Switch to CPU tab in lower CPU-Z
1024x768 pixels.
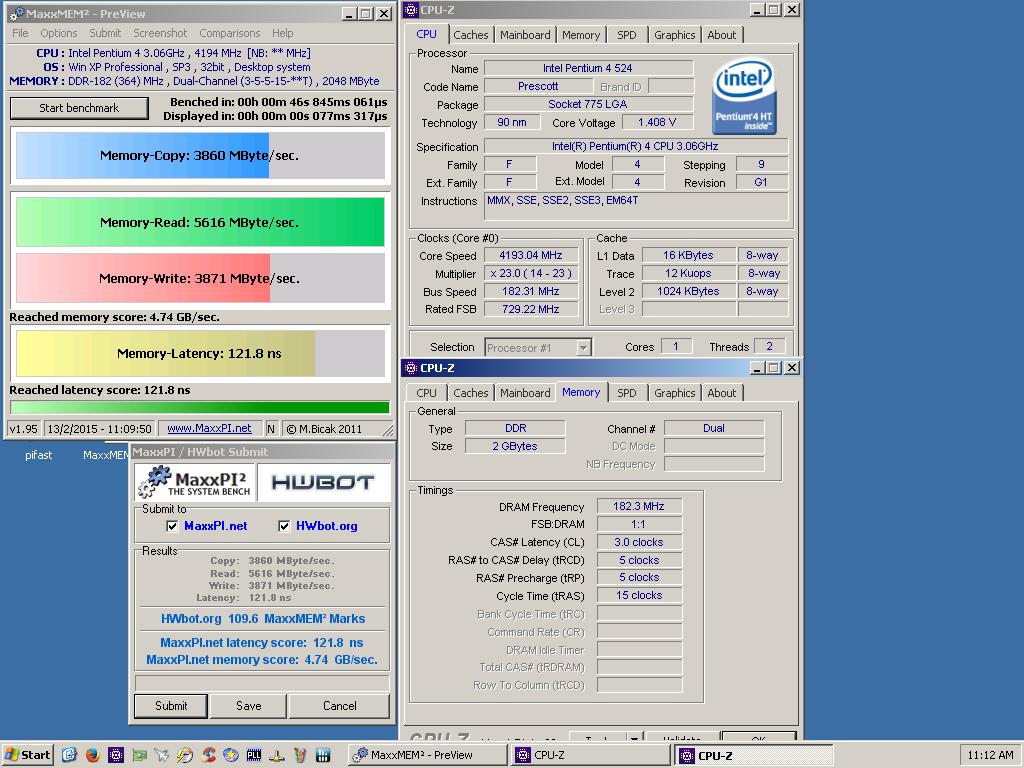(x=426, y=393)
